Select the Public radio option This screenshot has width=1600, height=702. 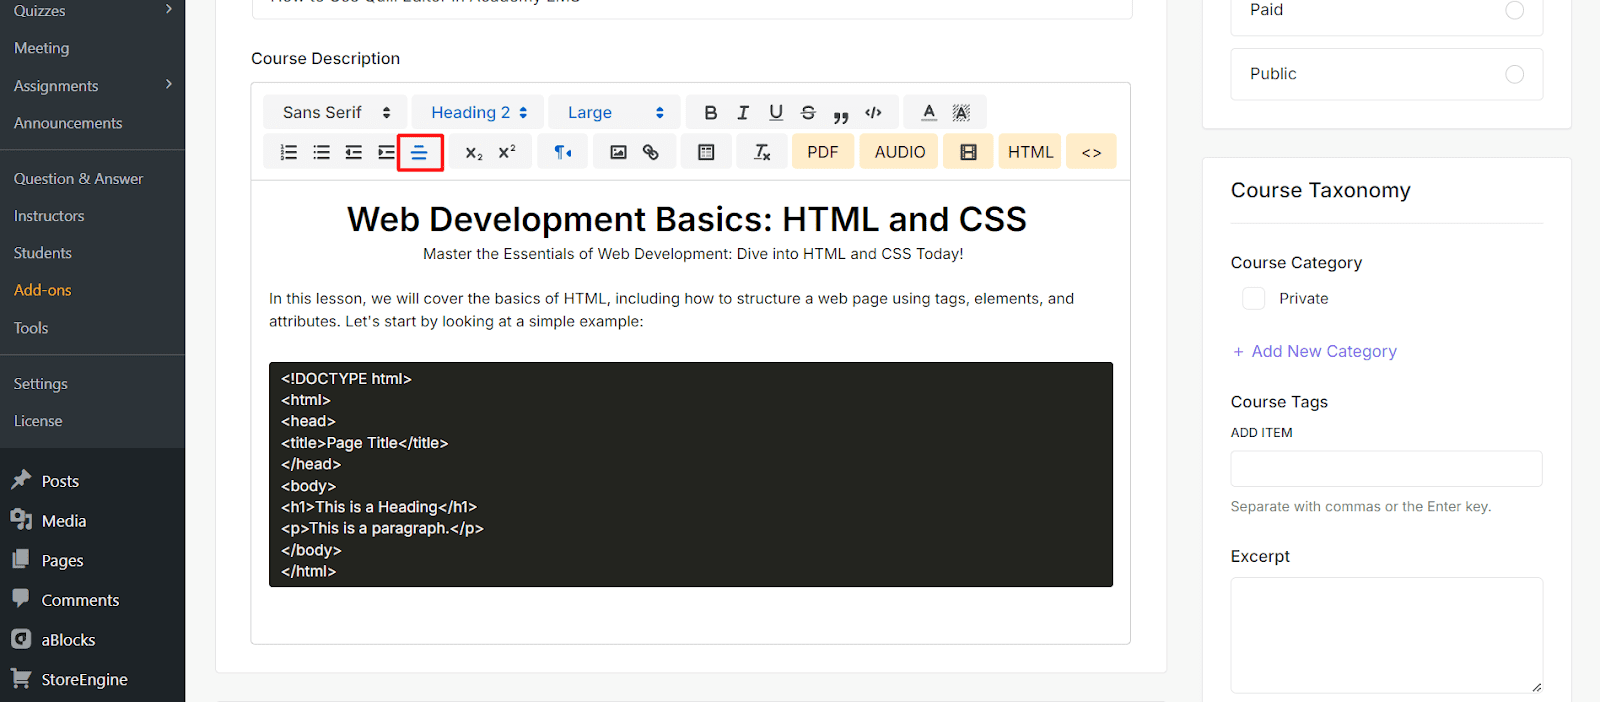coord(1514,74)
